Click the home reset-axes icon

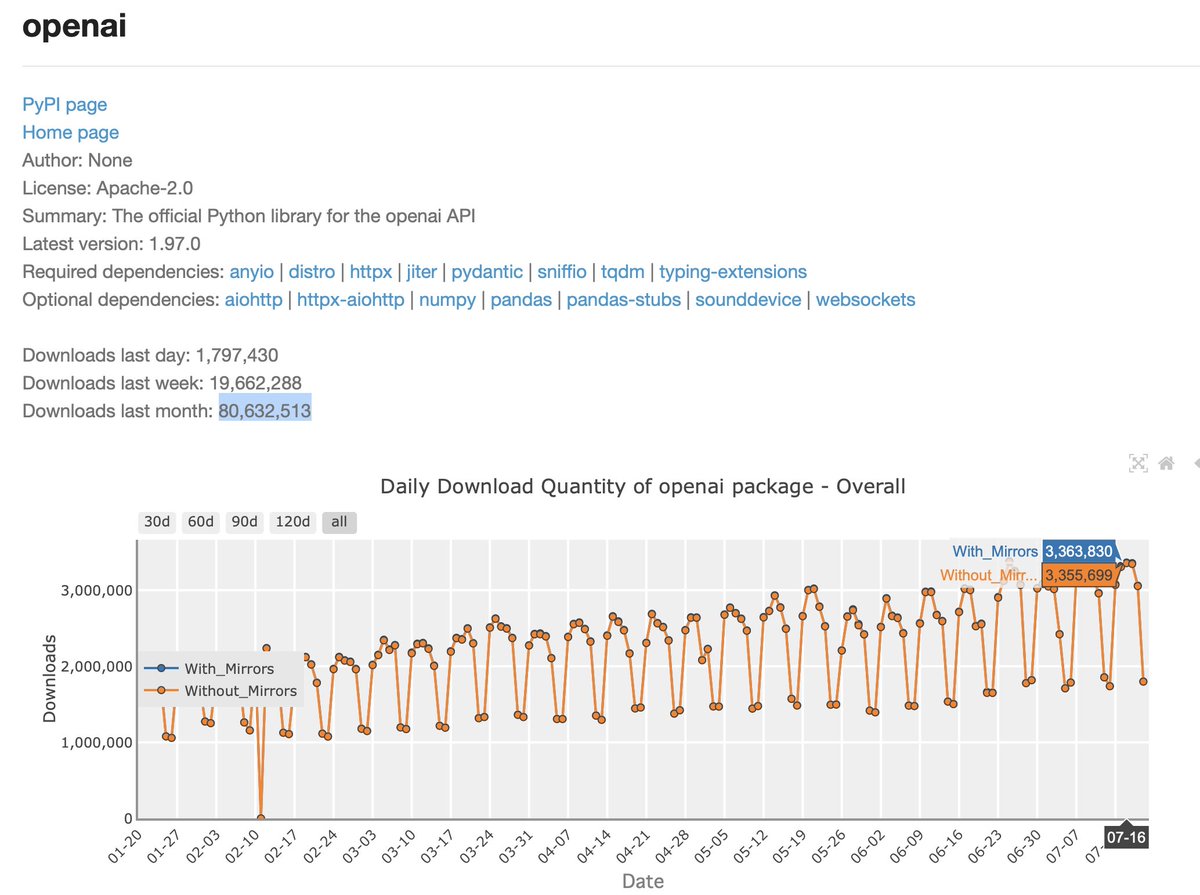click(1165, 463)
